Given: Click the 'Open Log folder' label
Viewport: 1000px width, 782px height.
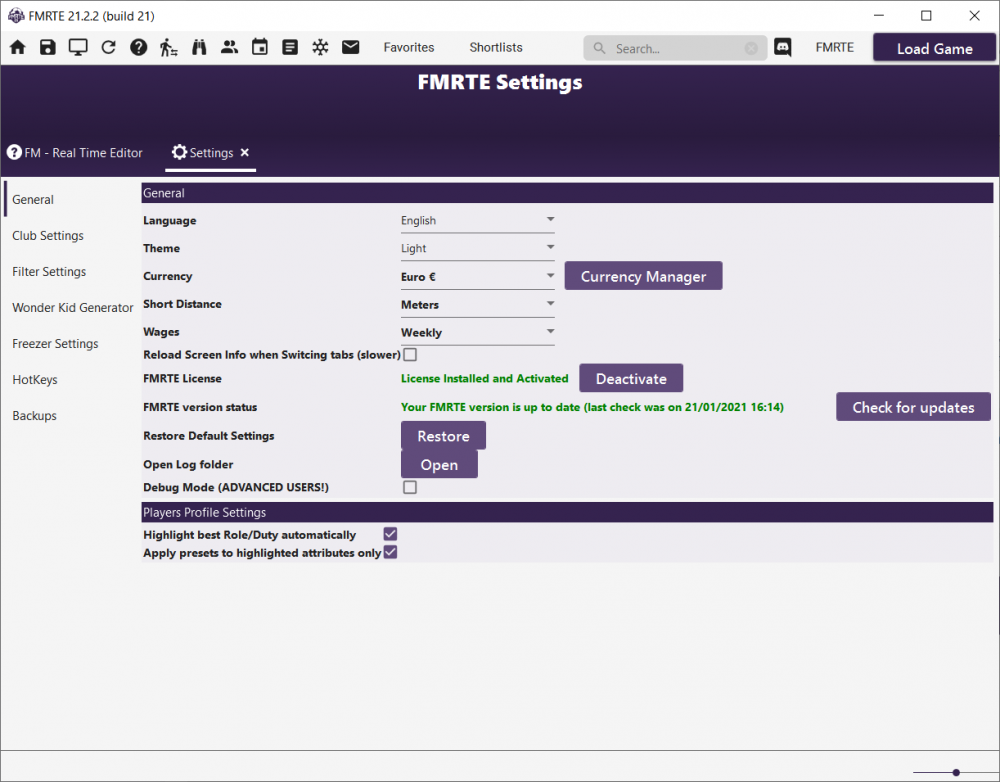Looking at the screenshot, I should click(188, 464).
